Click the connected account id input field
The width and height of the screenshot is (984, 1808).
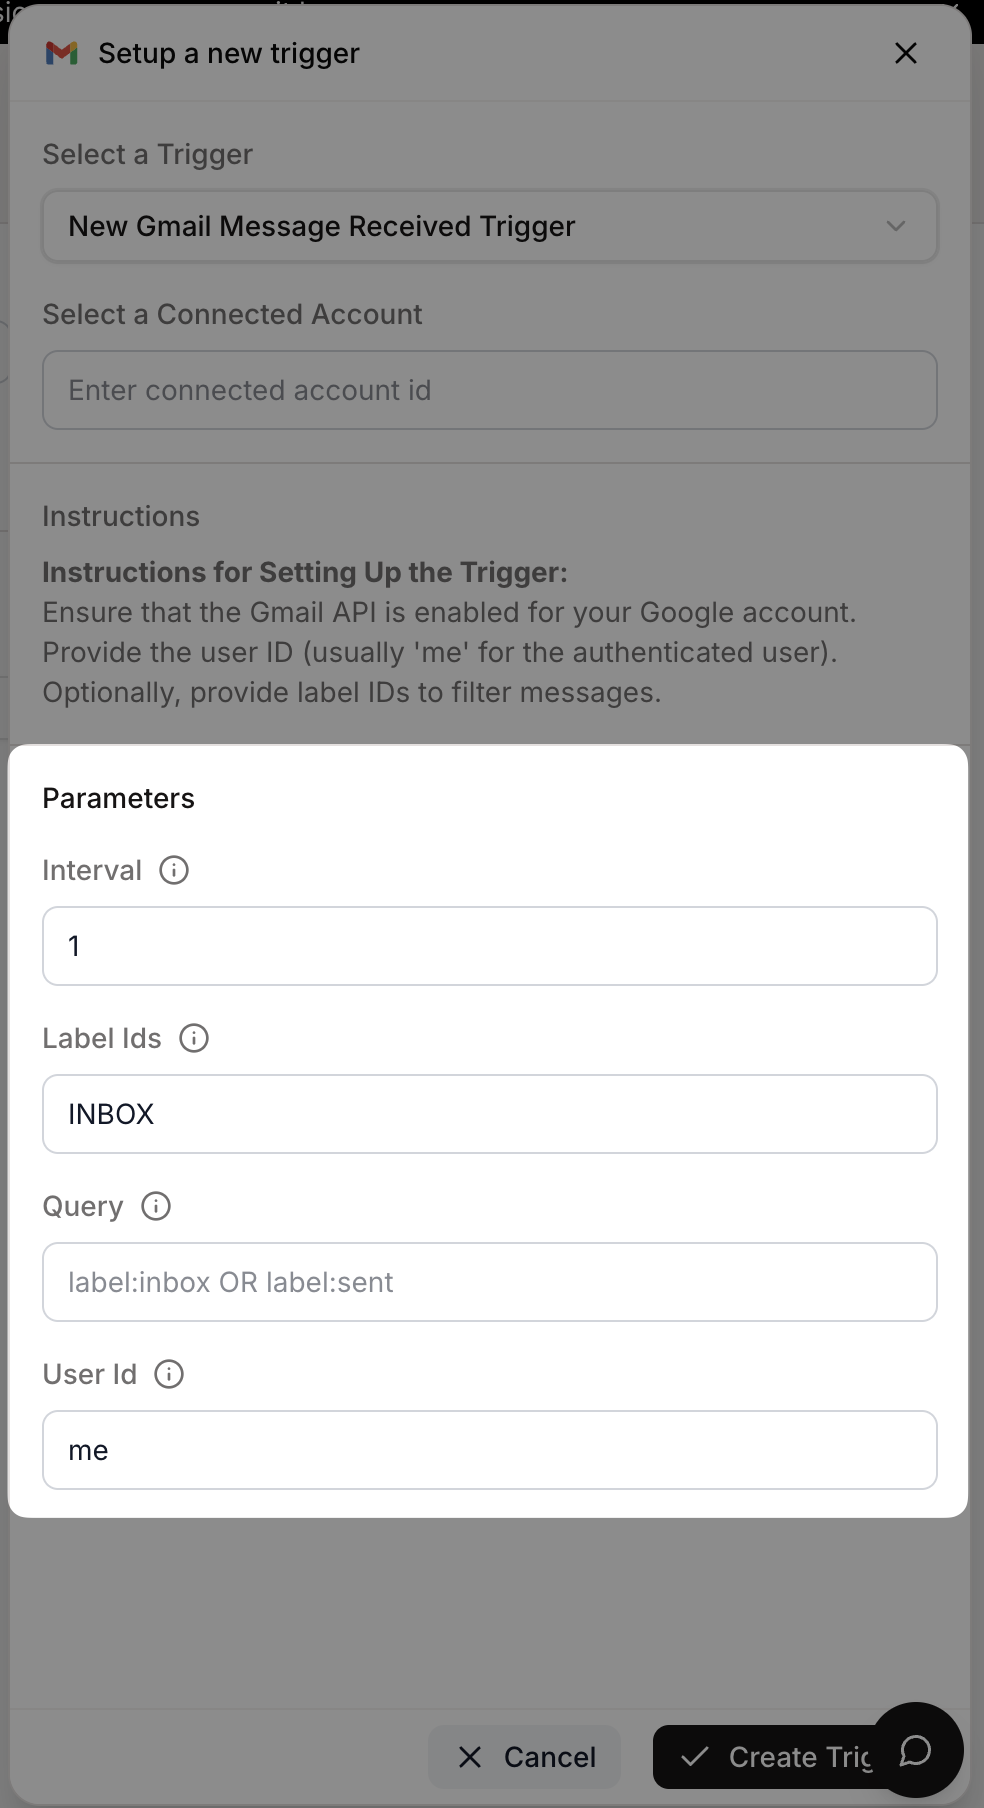coord(489,390)
